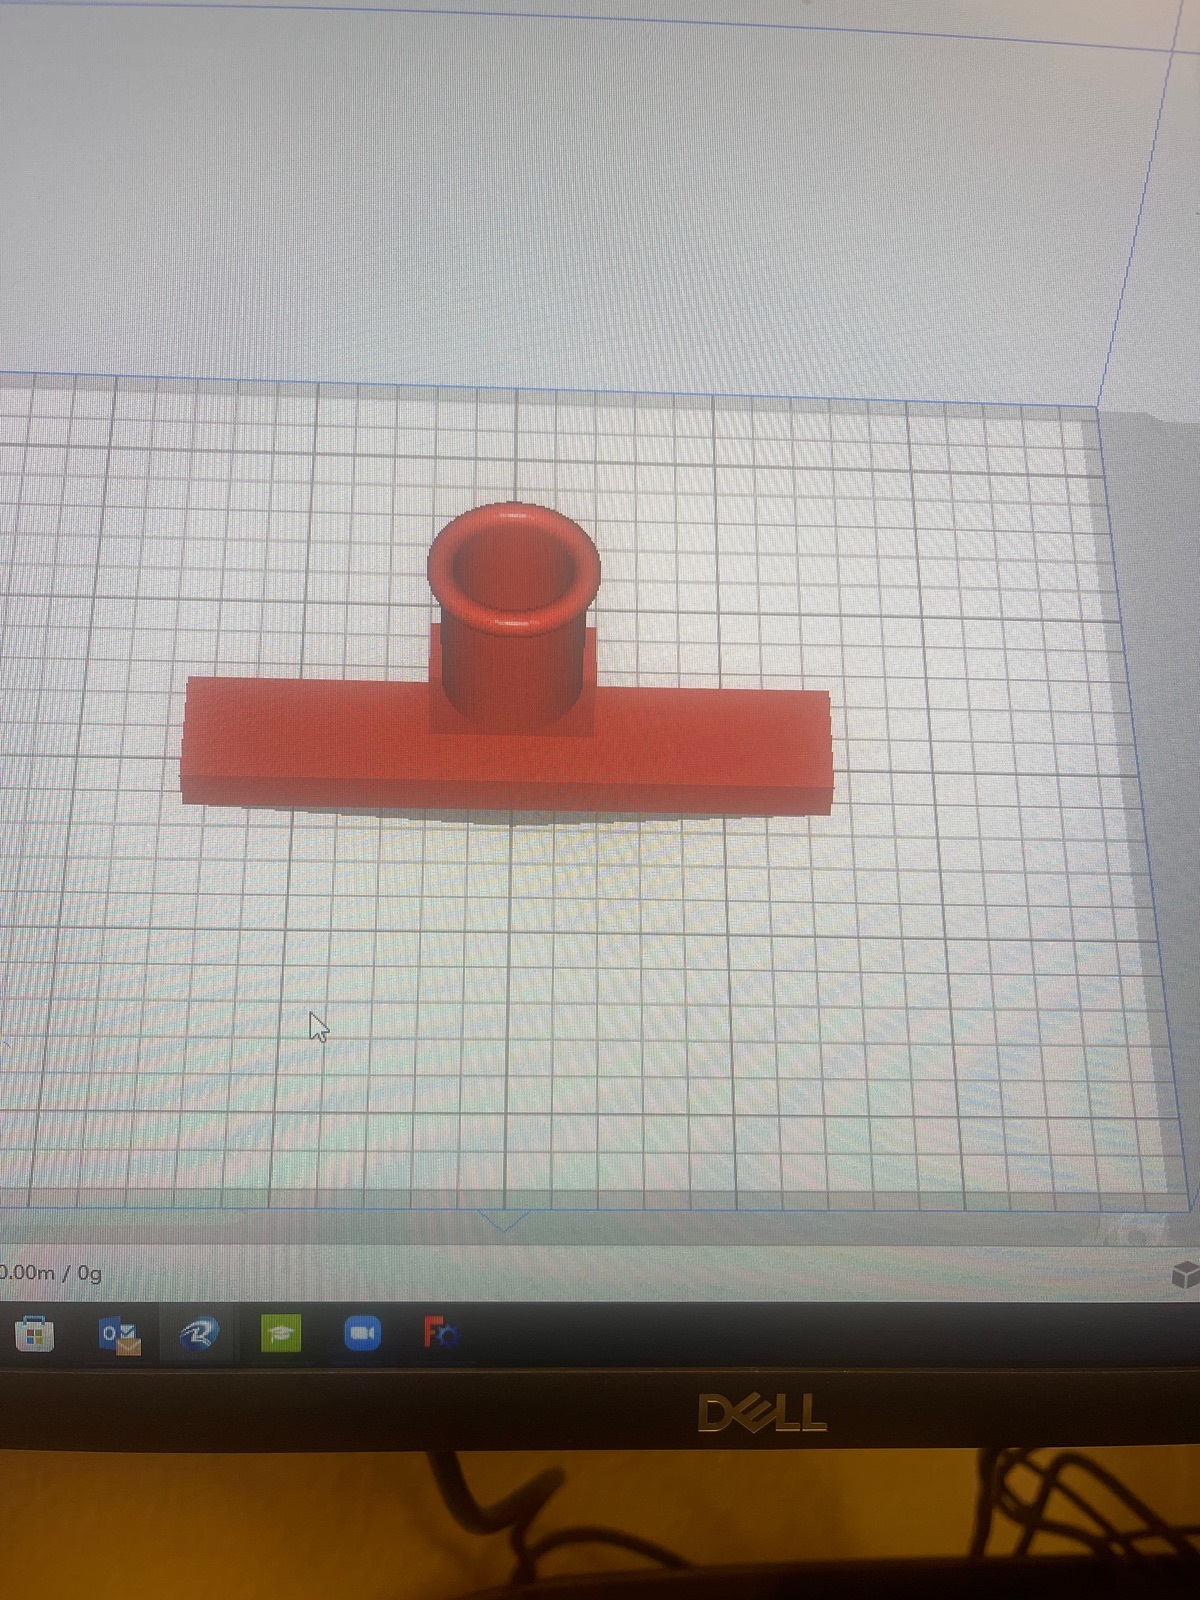Open the green graduation cap app

point(281,1334)
